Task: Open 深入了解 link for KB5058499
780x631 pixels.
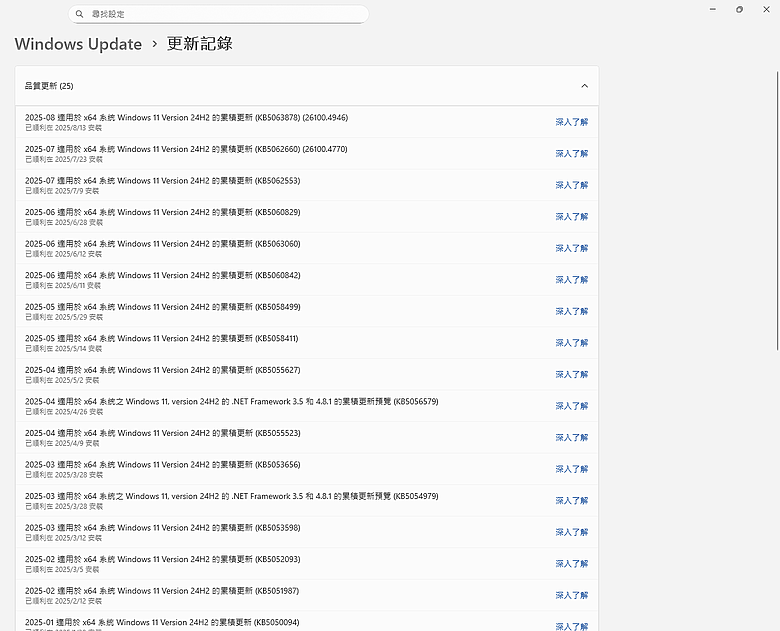Action: click(x=572, y=311)
